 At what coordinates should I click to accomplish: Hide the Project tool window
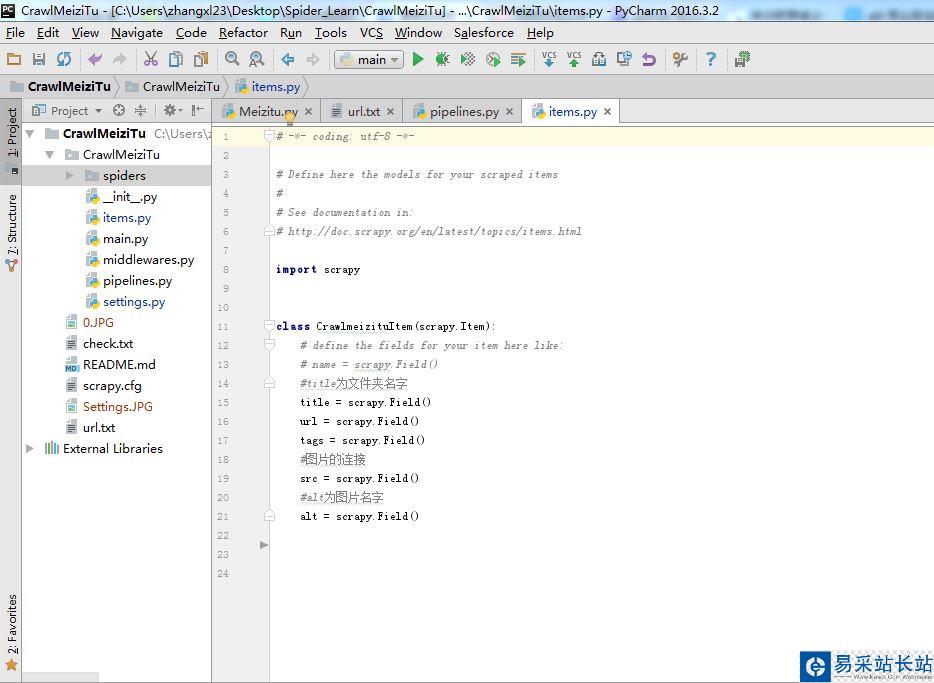198,110
